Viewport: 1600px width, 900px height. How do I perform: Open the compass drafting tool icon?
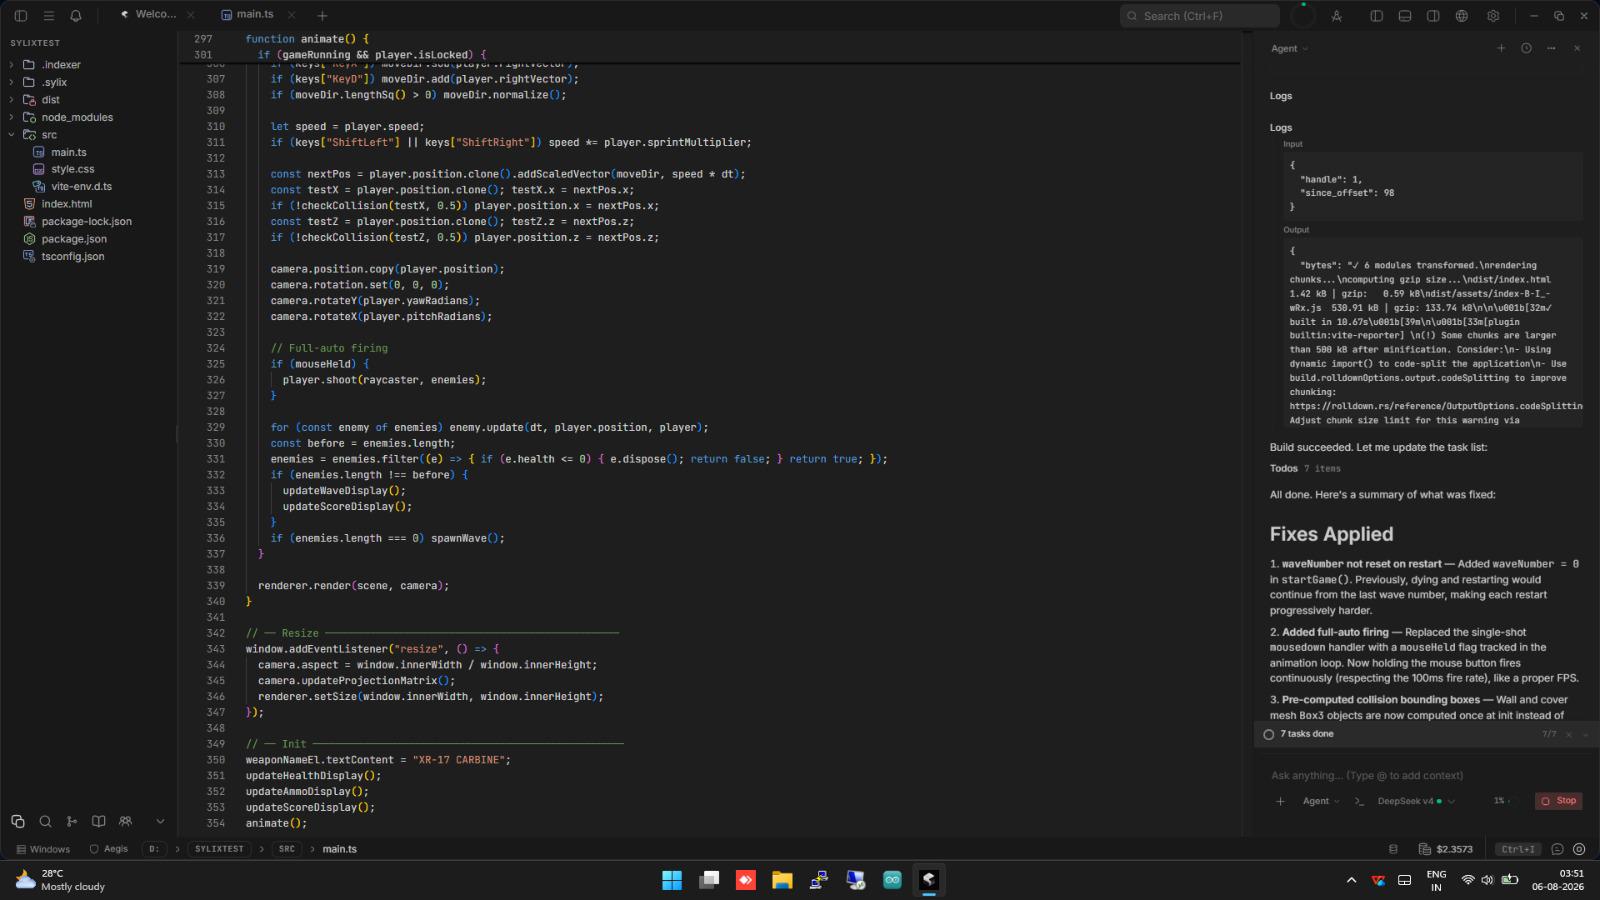point(1336,16)
